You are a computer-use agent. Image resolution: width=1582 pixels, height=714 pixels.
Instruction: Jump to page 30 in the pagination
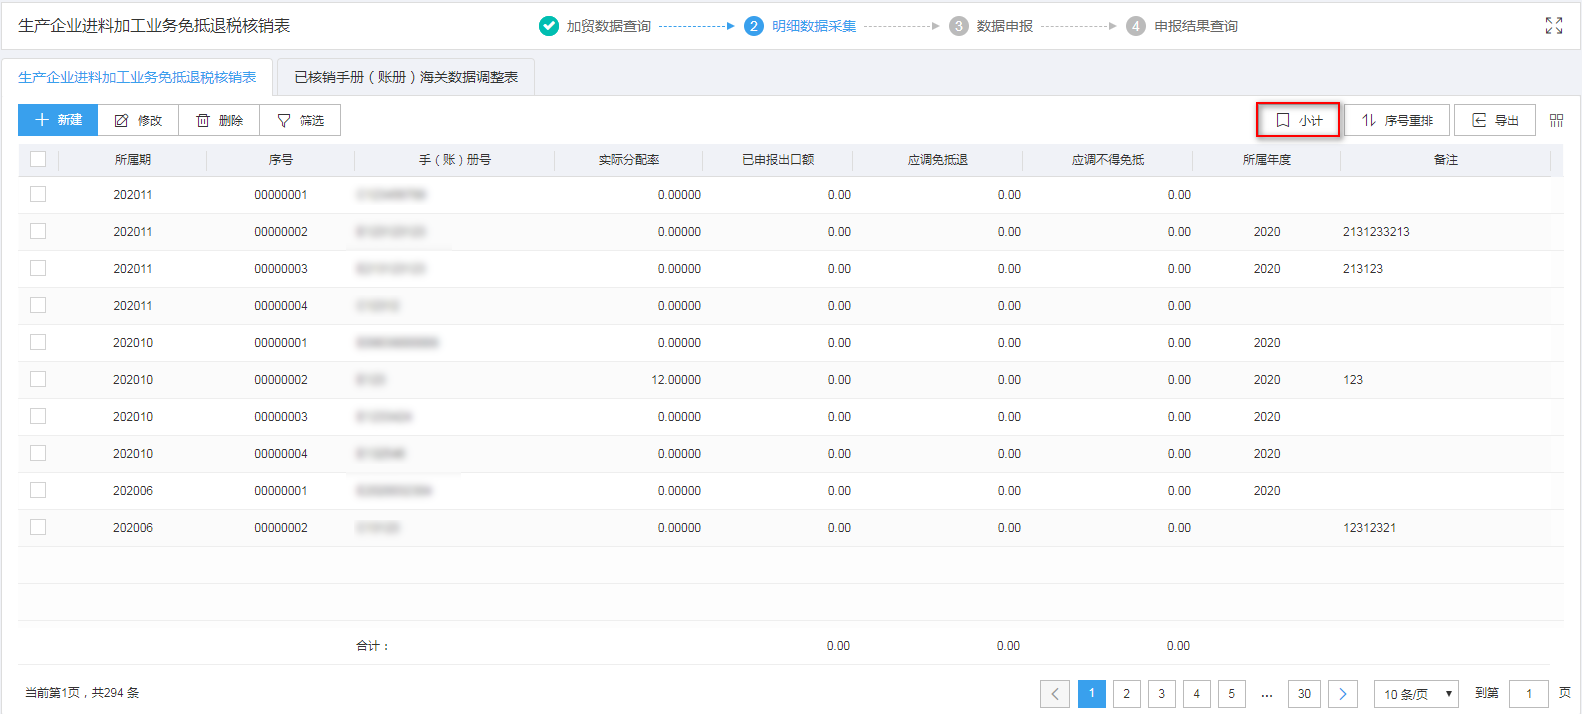pos(1304,694)
